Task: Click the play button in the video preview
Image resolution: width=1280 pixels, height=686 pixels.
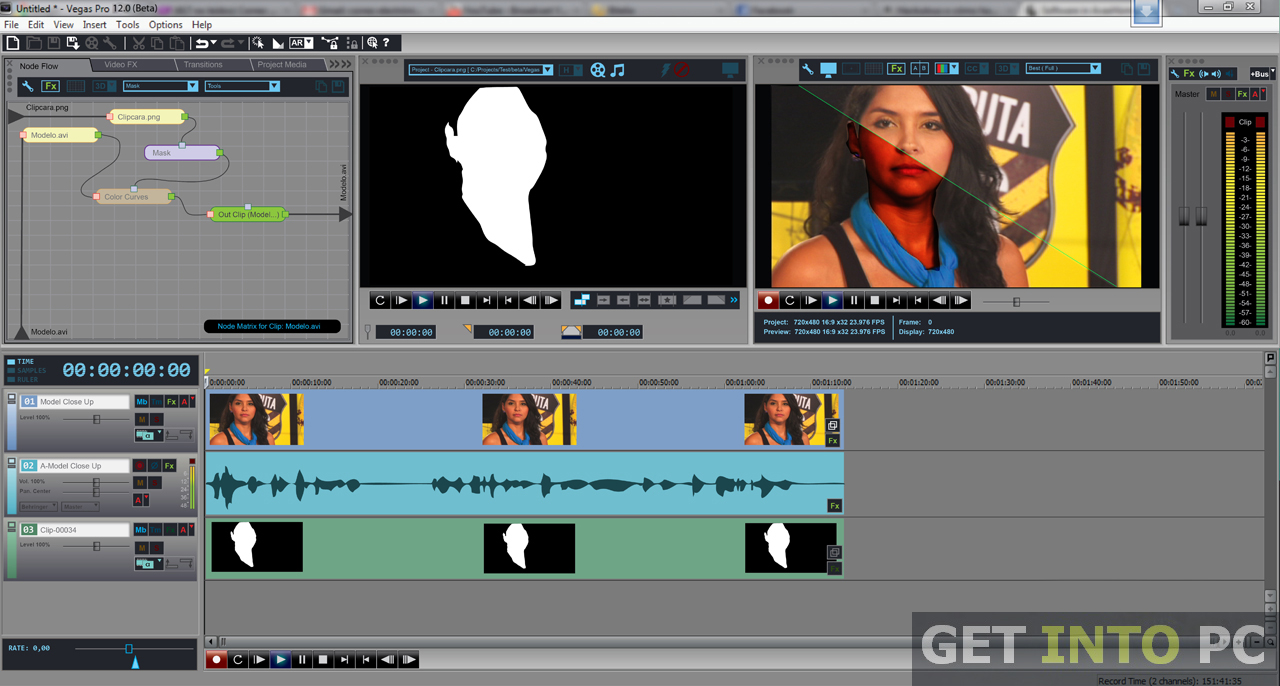Action: click(832, 300)
